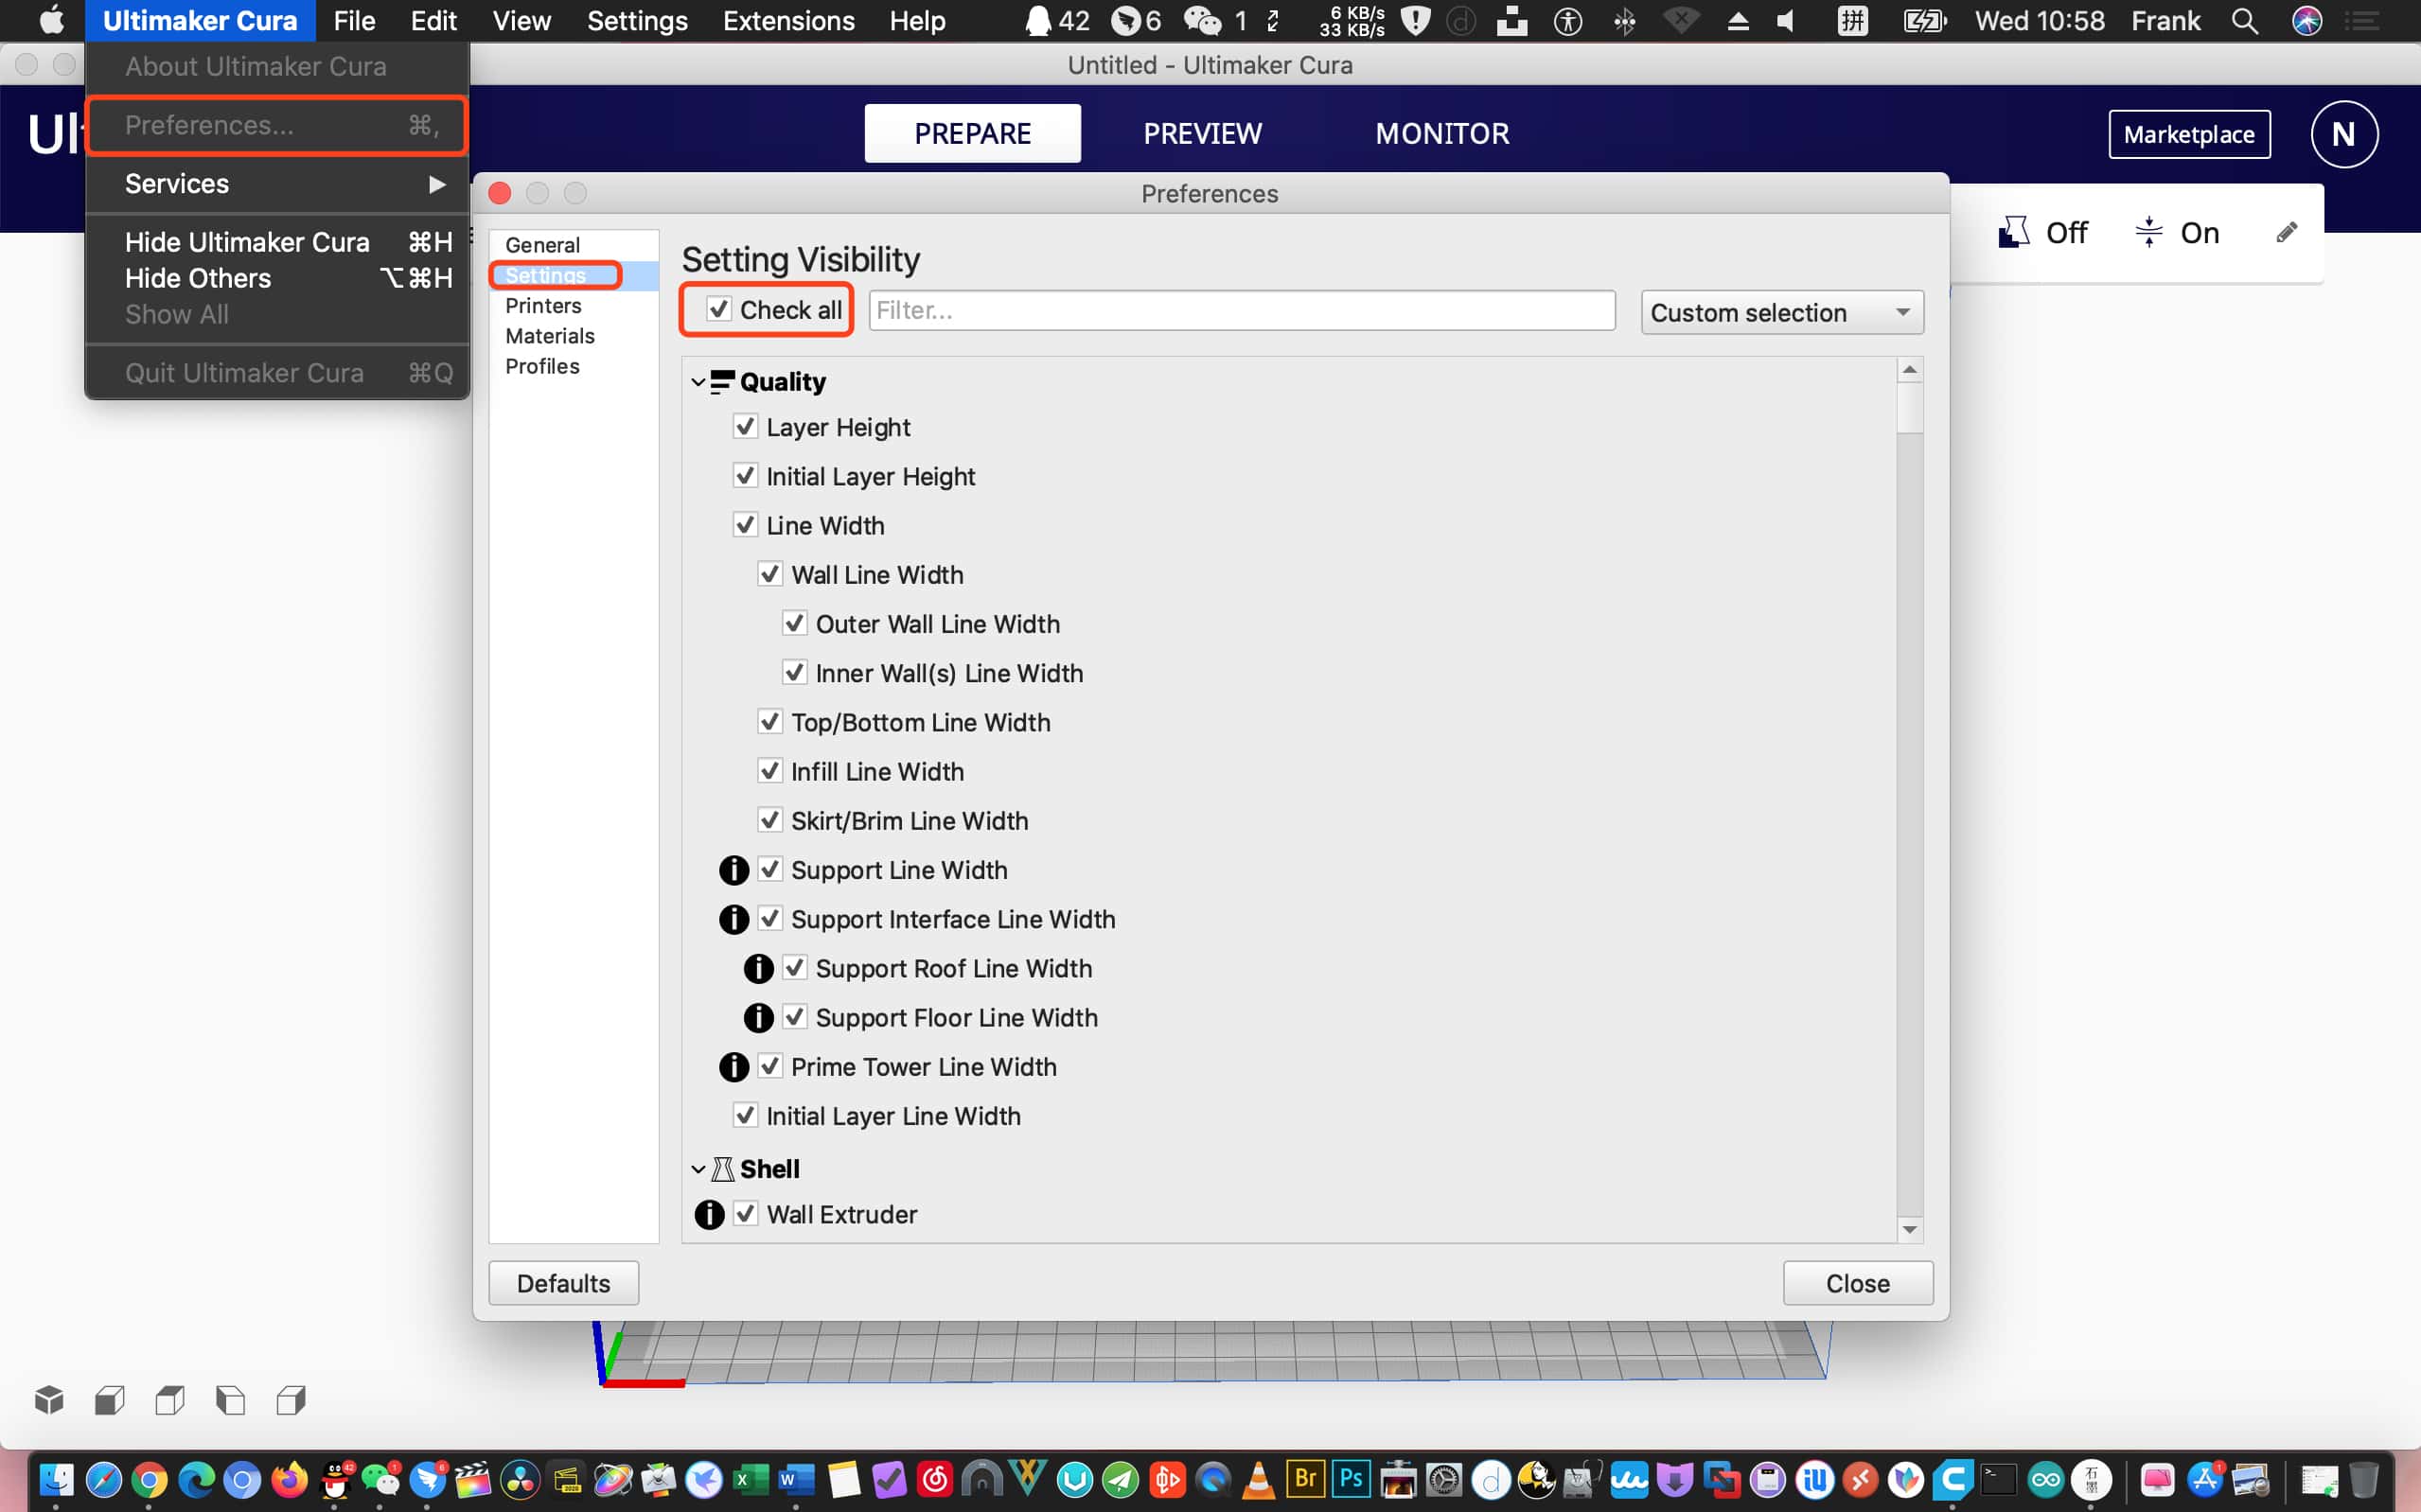Toggle the Check all checkbox

tap(719, 309)
